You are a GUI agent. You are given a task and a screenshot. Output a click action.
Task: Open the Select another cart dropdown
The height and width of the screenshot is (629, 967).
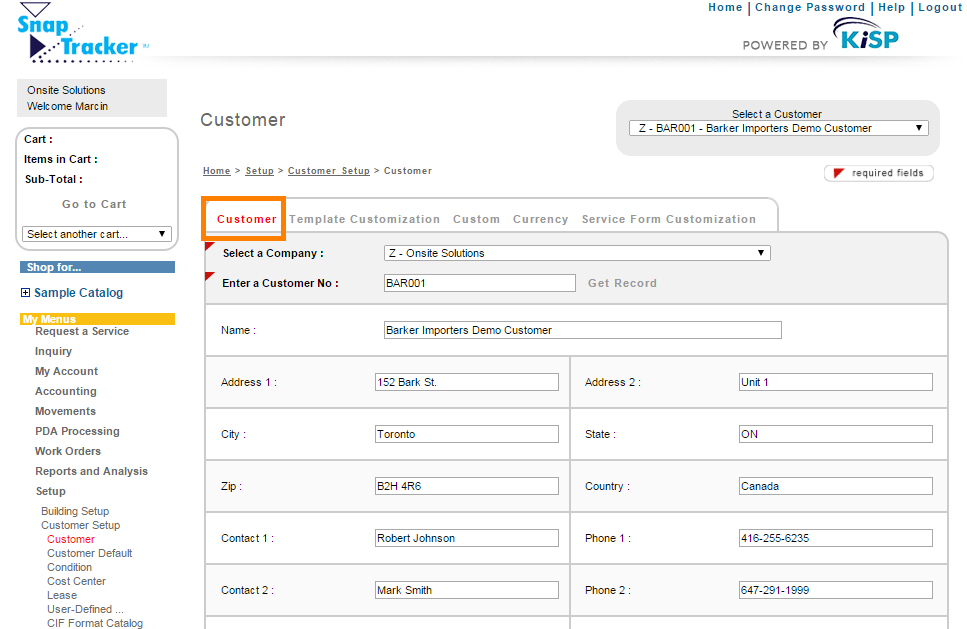point(97,234)
